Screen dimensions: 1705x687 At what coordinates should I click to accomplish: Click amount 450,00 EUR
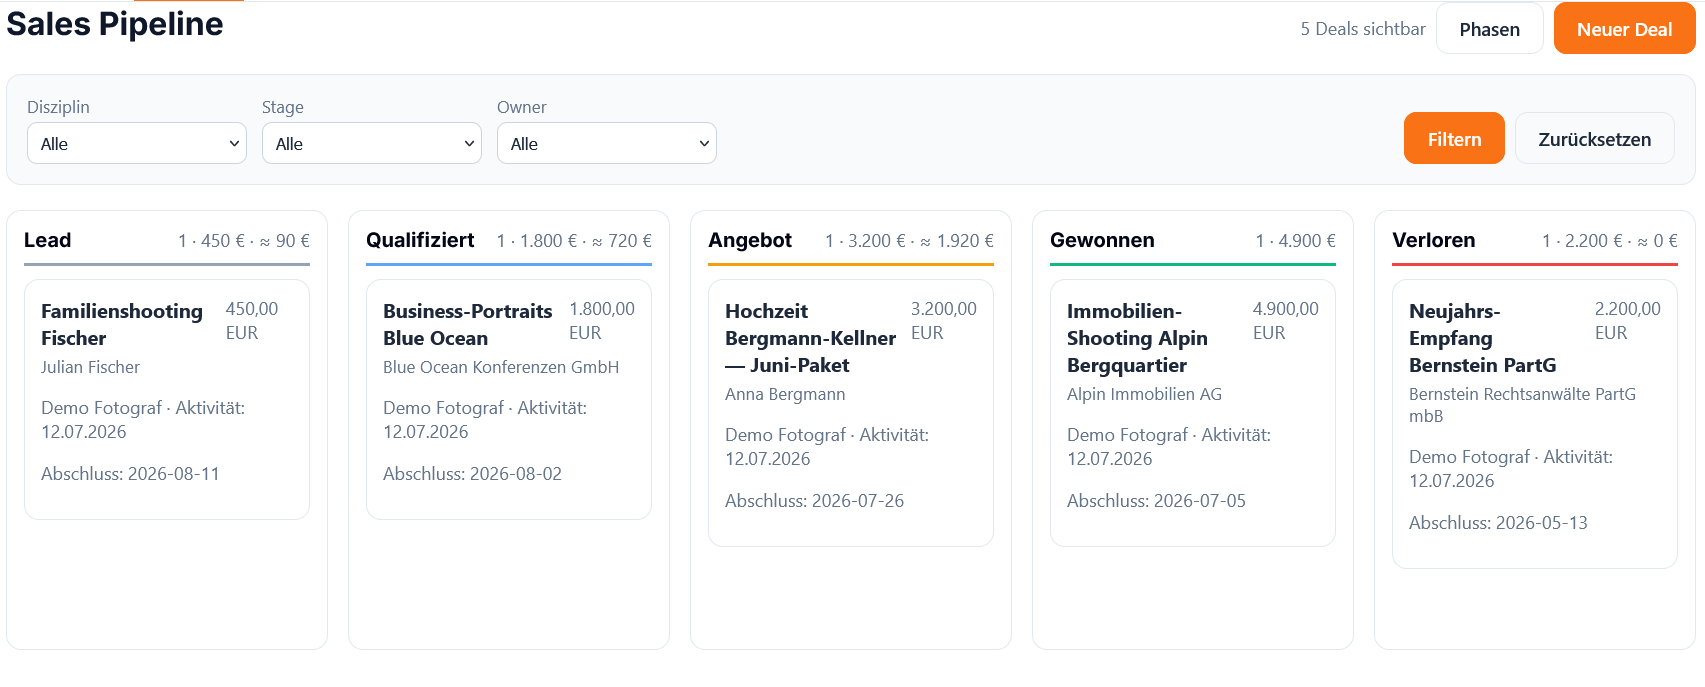[252, 321]
